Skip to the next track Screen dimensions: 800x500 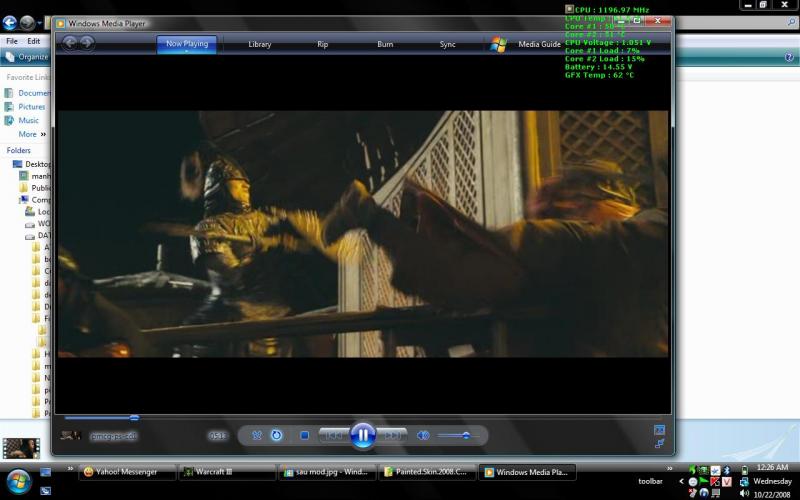point(393,435)
